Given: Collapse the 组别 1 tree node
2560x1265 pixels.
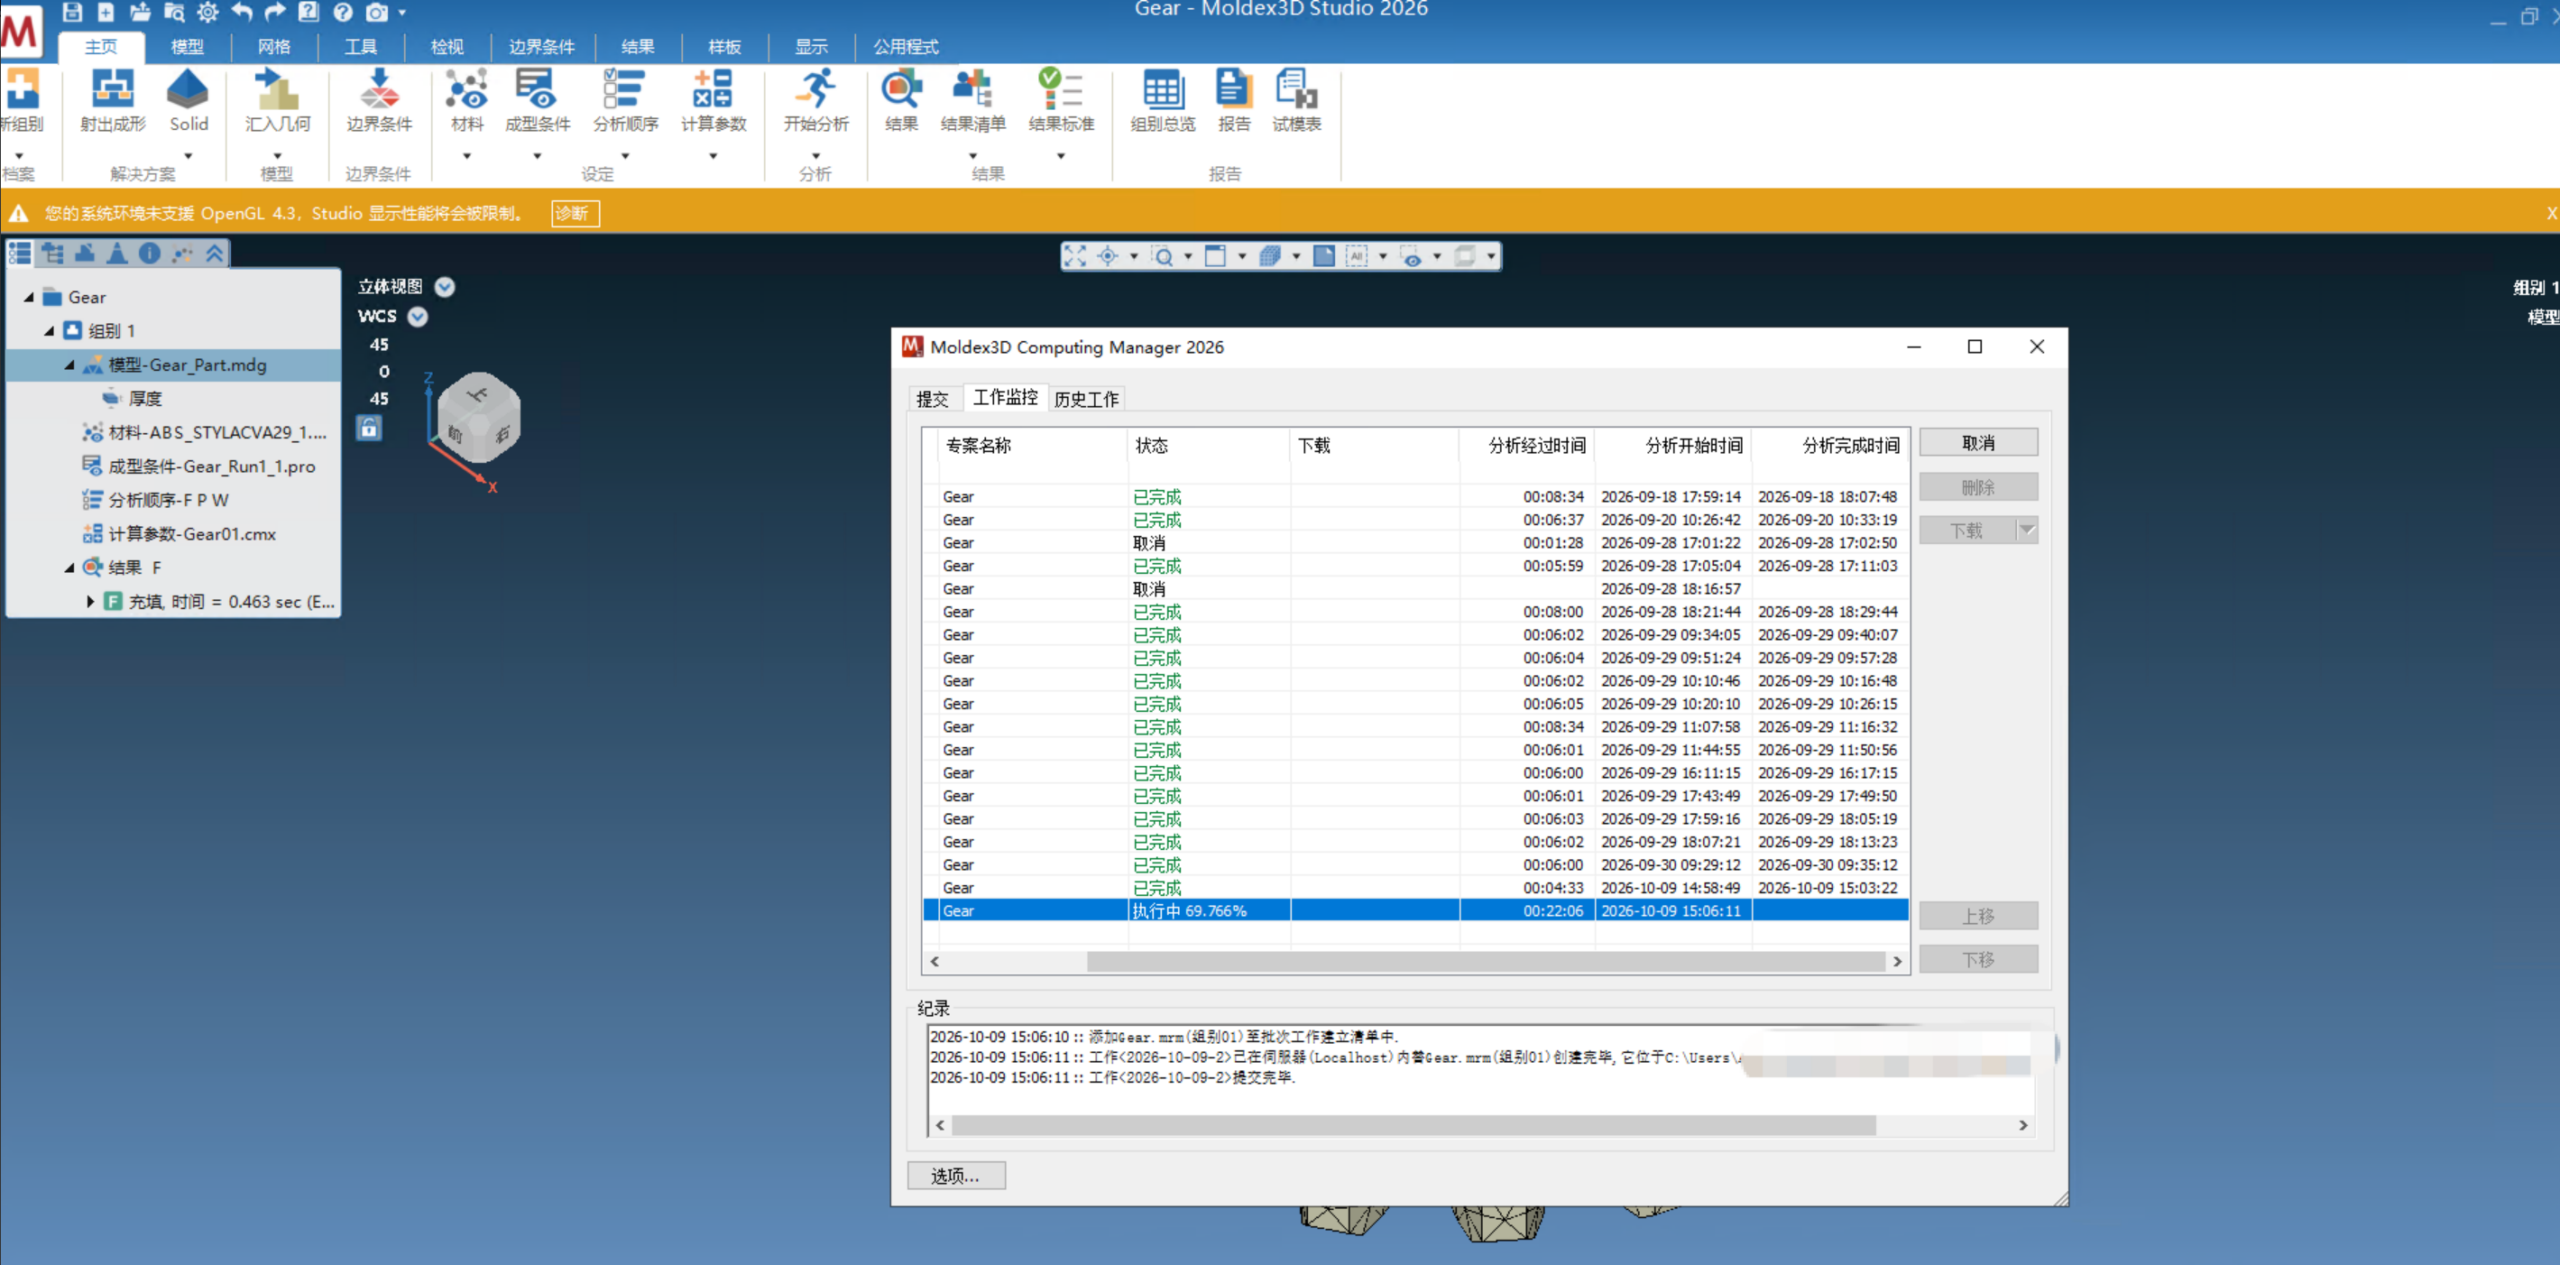Looking at the screenshot, I should [x=49, y=331].
